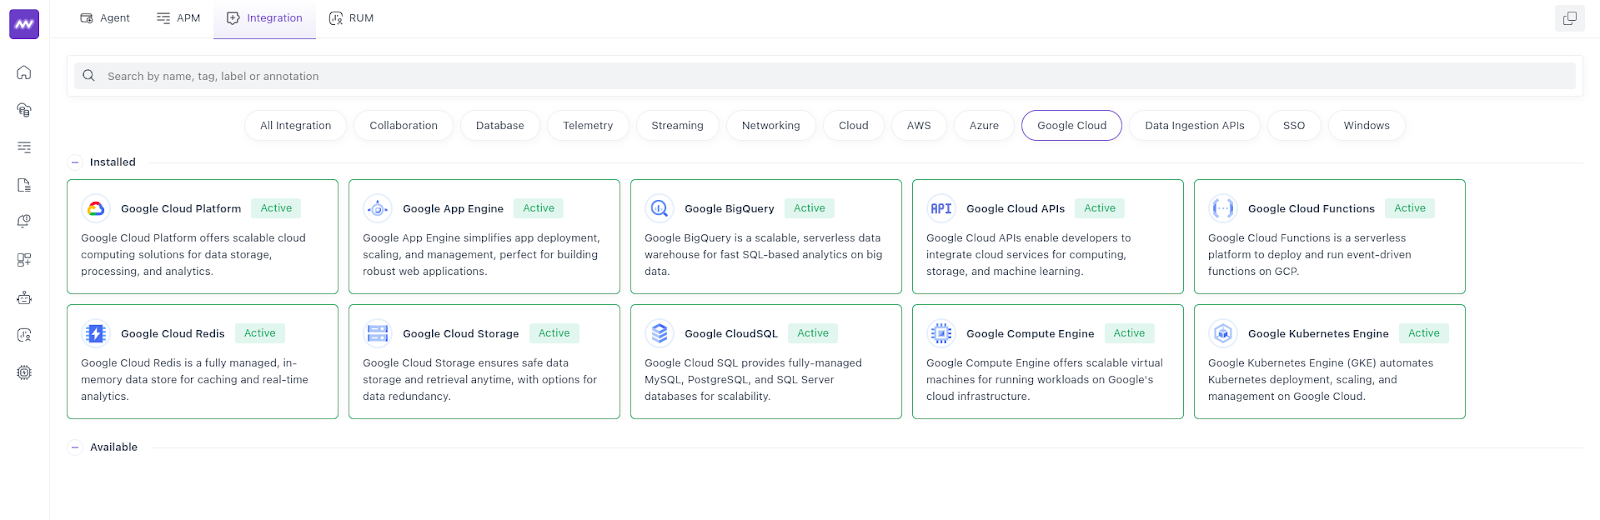Open the Google Compute Engine card title
The image size is (1600, 520).
(1030, 334)
